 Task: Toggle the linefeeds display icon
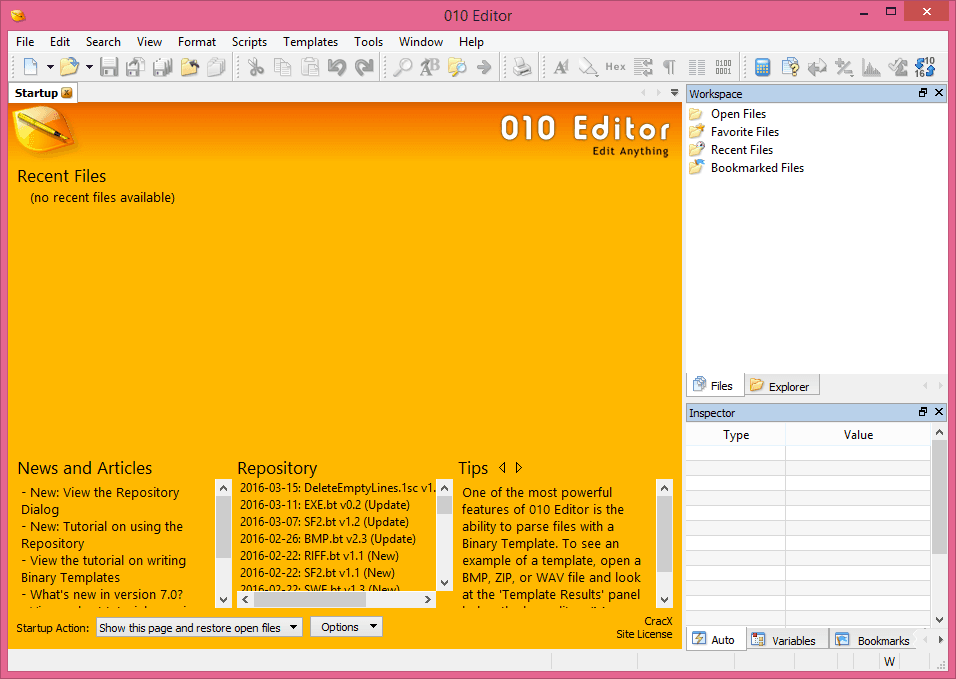[x=643, y=66]
